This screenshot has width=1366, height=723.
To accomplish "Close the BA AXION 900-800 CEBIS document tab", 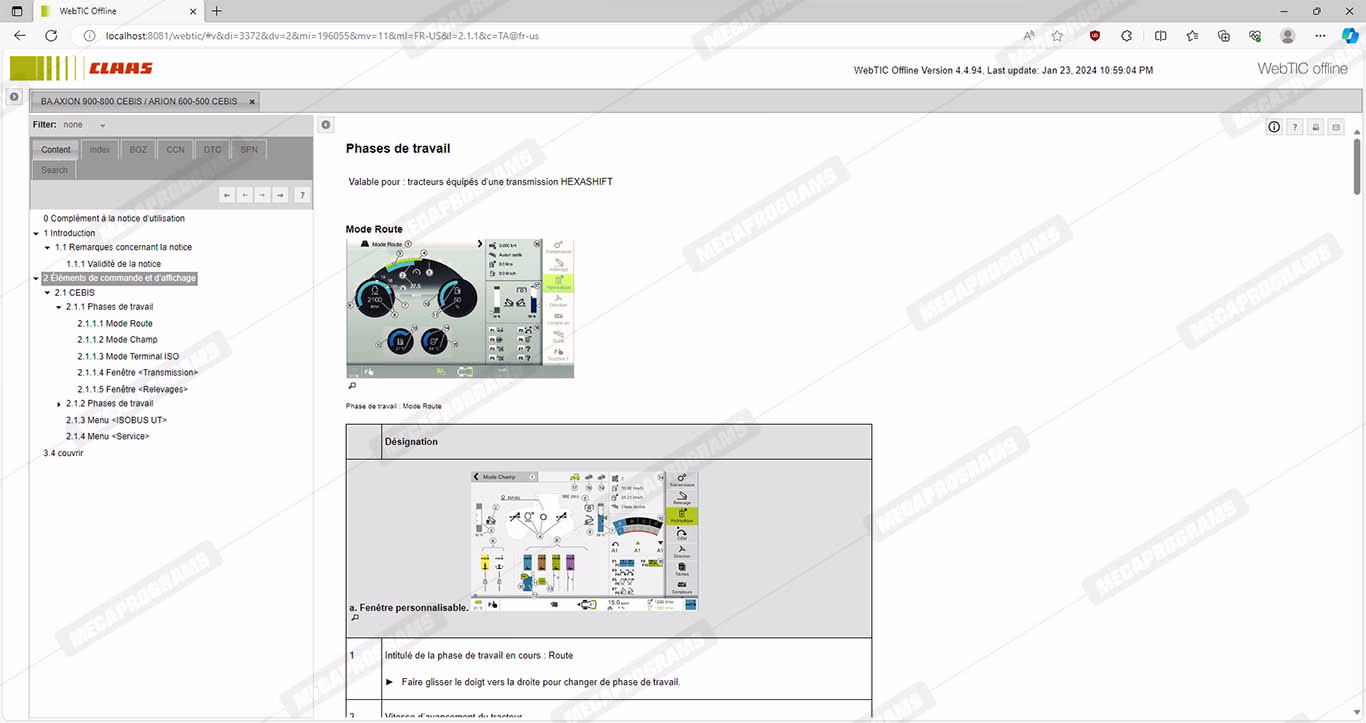I will [x=252, y=101].
